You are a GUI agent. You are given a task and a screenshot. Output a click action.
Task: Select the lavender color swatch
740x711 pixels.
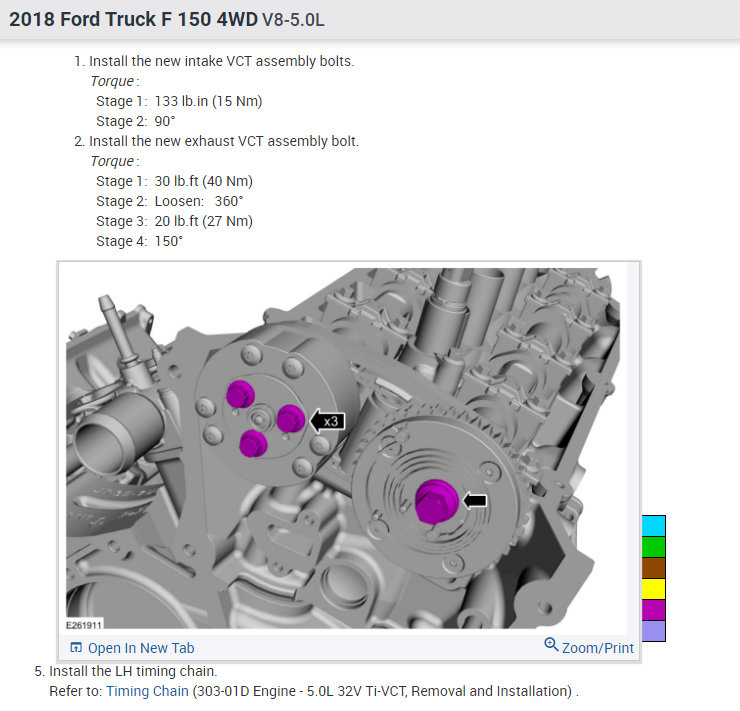654,631
